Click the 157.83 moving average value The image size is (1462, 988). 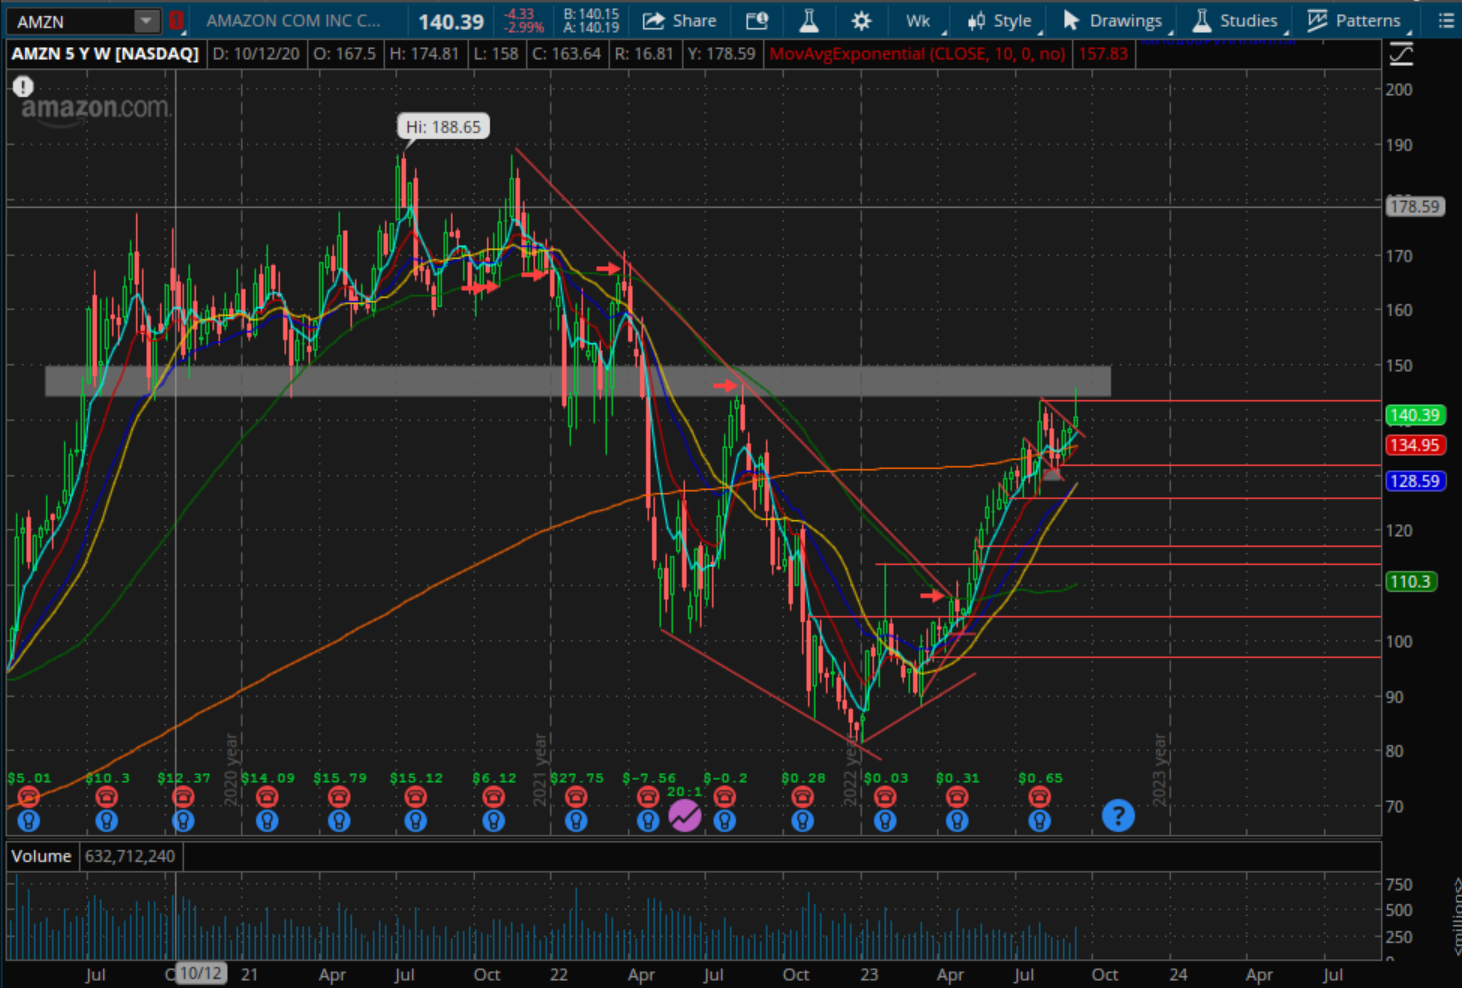pyautogui.click(x=1103, y=54)
